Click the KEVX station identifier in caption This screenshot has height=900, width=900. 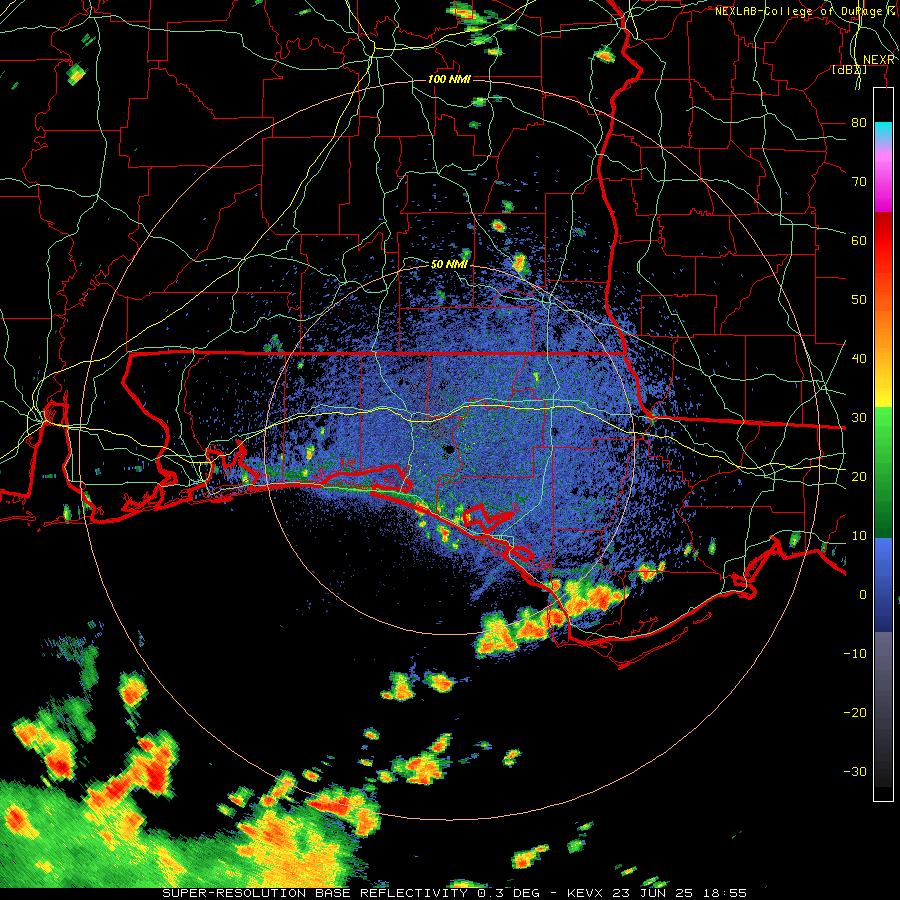pos(589,893)
